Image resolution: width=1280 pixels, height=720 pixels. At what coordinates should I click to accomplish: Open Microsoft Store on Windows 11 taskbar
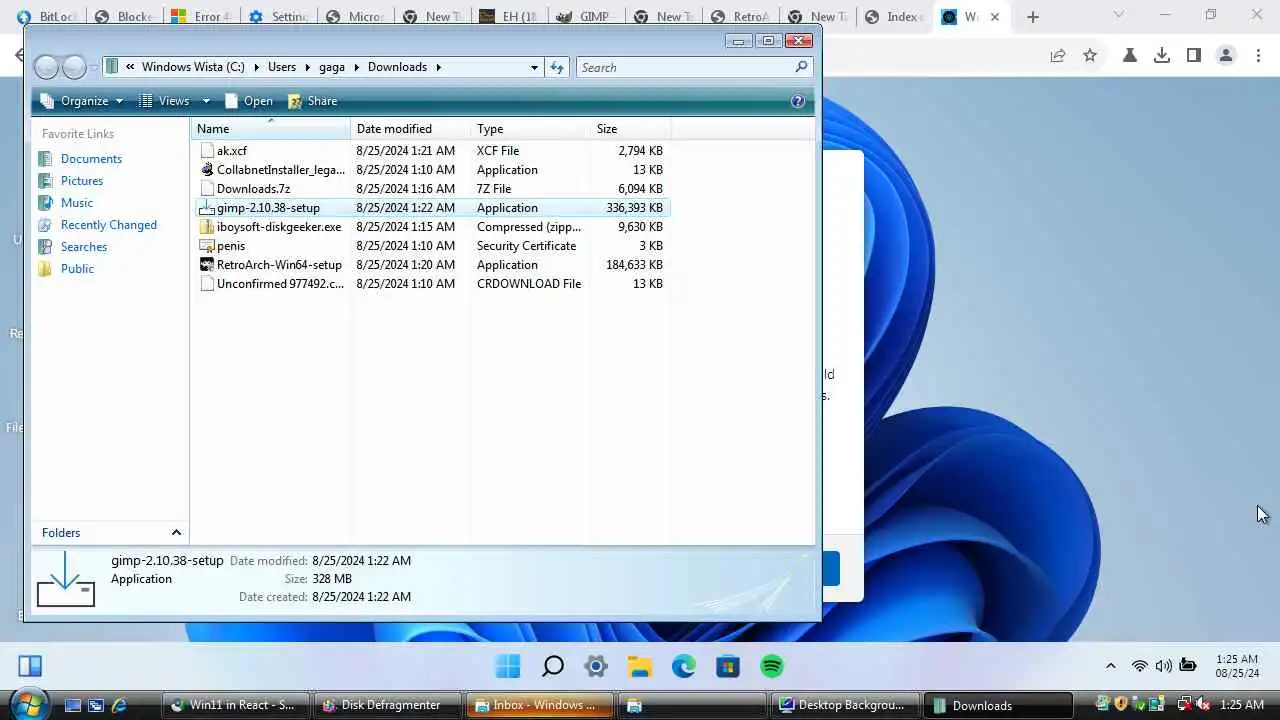(728, 666)
